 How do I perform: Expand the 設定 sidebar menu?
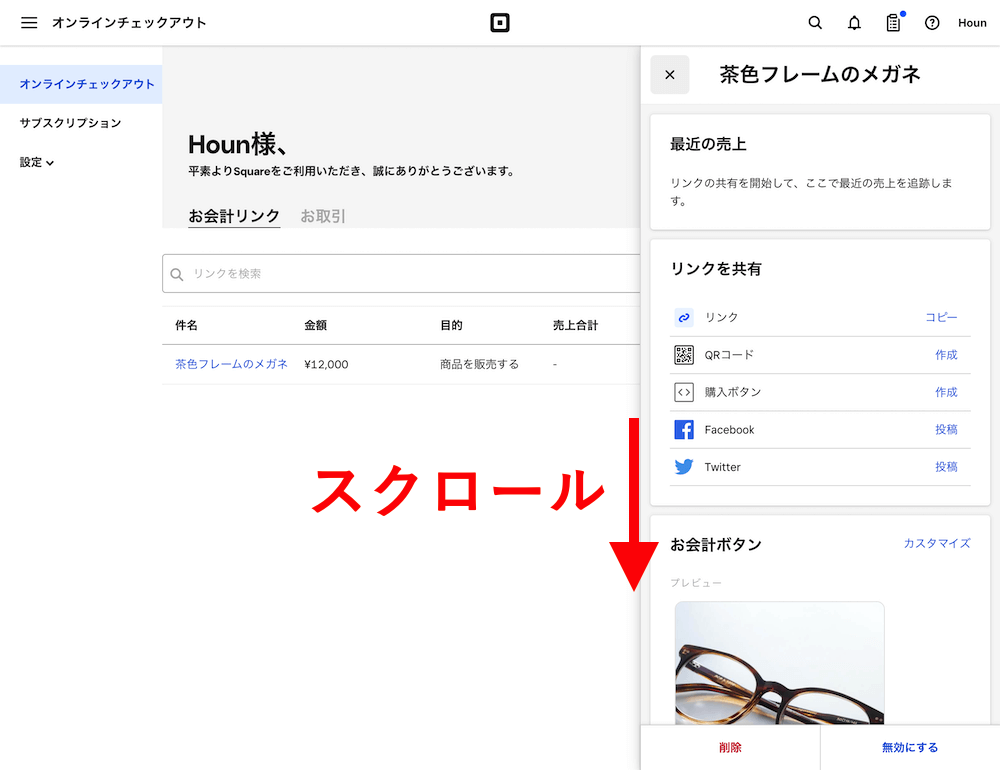tap(36, 162)
